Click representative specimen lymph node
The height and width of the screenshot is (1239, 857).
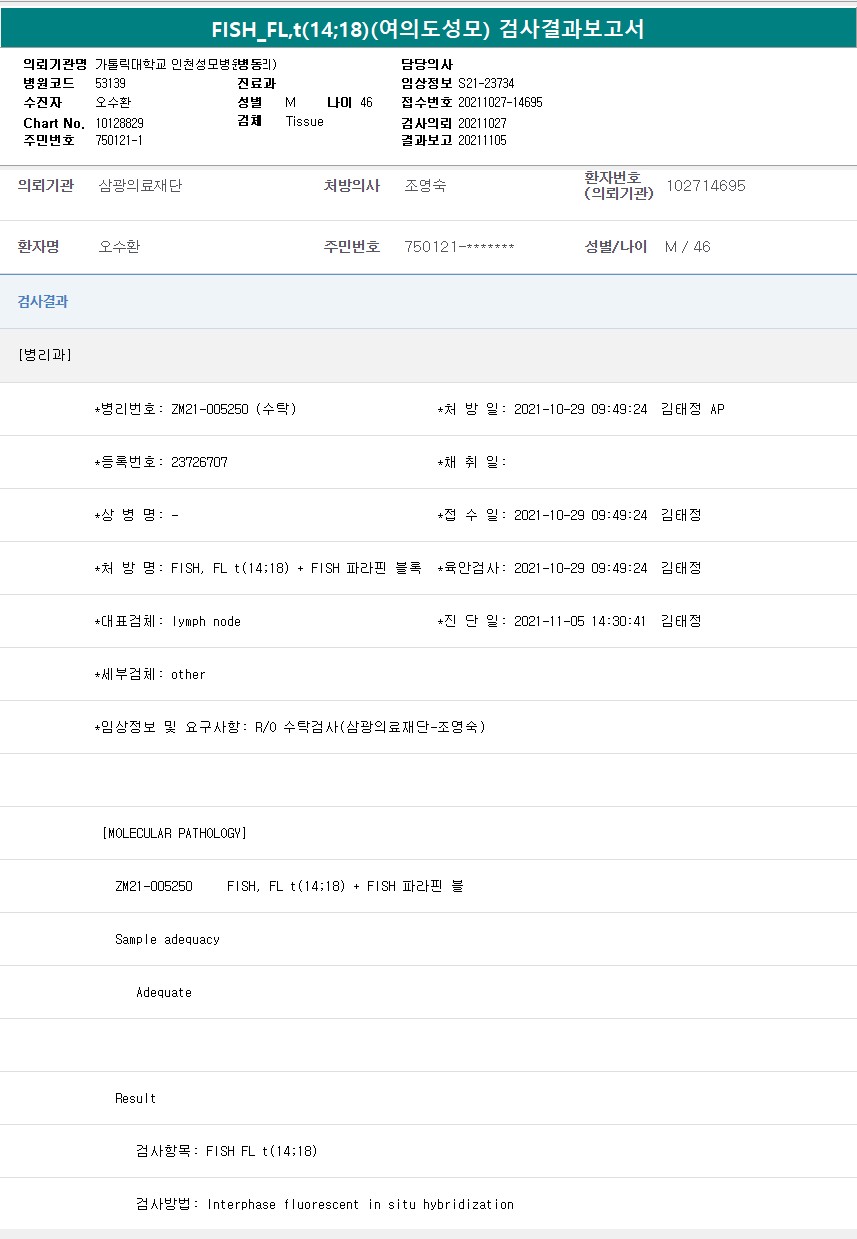pyautogui.click(x=206, y=621)
